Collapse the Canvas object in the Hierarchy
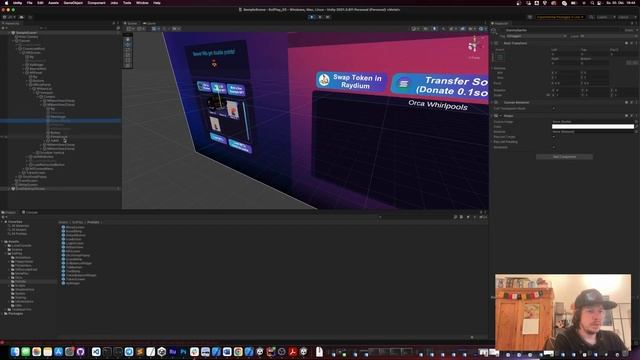The image size is (640, 360). point(13,41)
